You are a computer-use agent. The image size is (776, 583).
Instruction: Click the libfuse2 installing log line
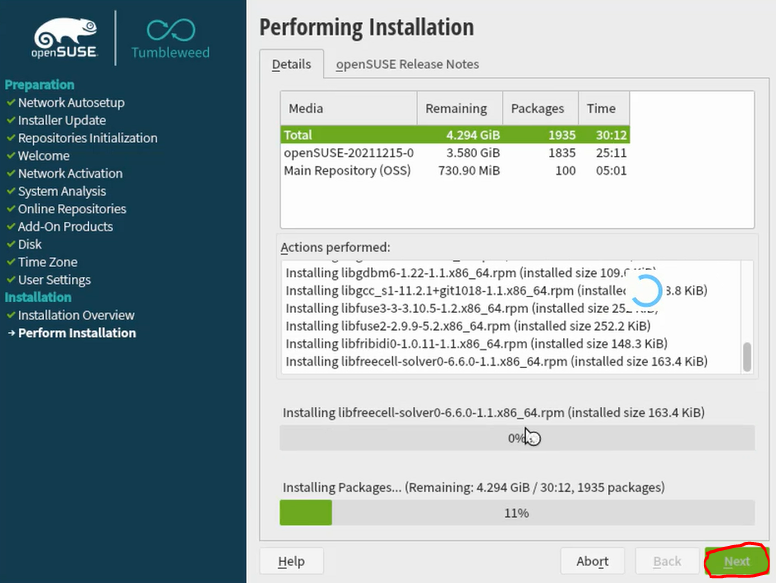[x=468, y=326]
